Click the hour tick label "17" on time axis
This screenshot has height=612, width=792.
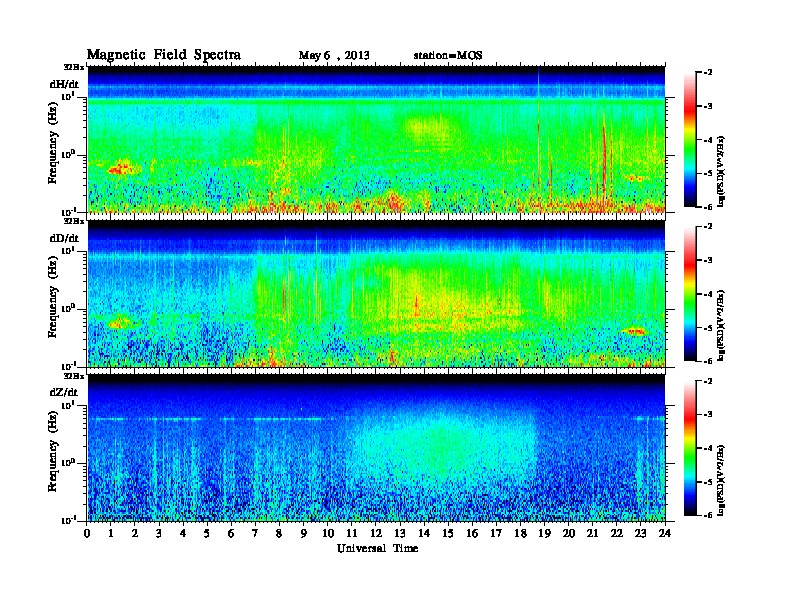[496, 533]
